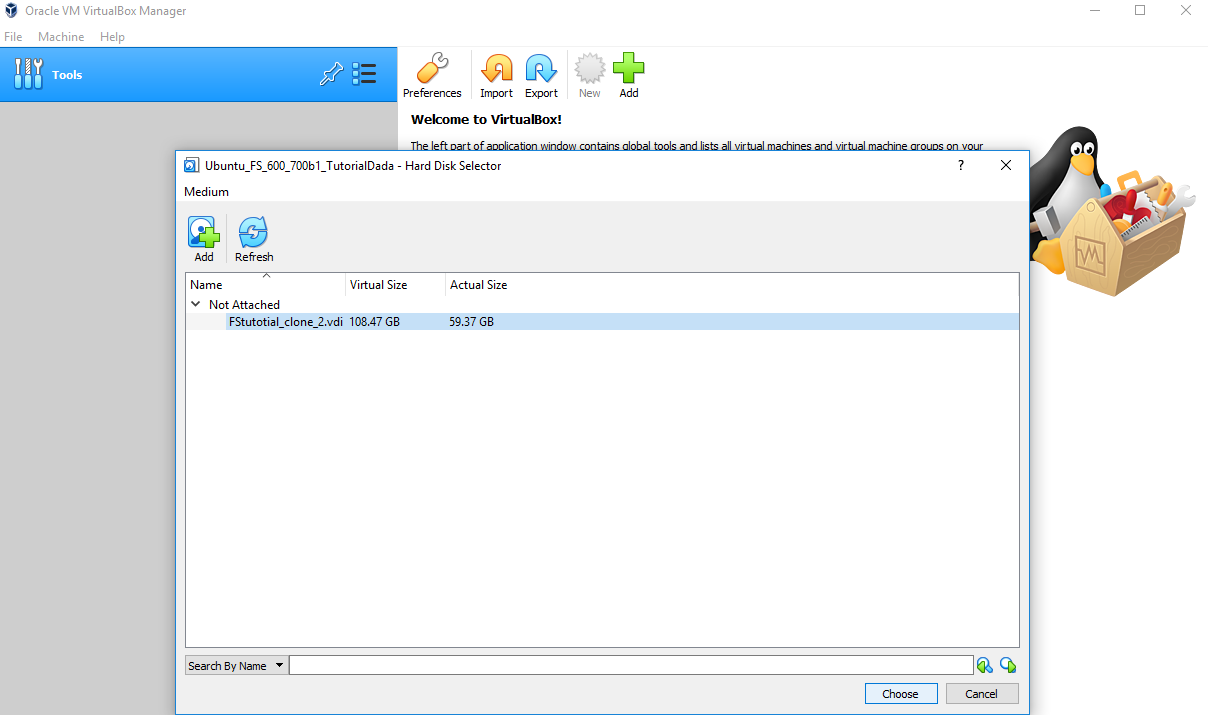Click the Export appliance icon
This screenshot has width=1208, height=715.
[x=541, y=70]
